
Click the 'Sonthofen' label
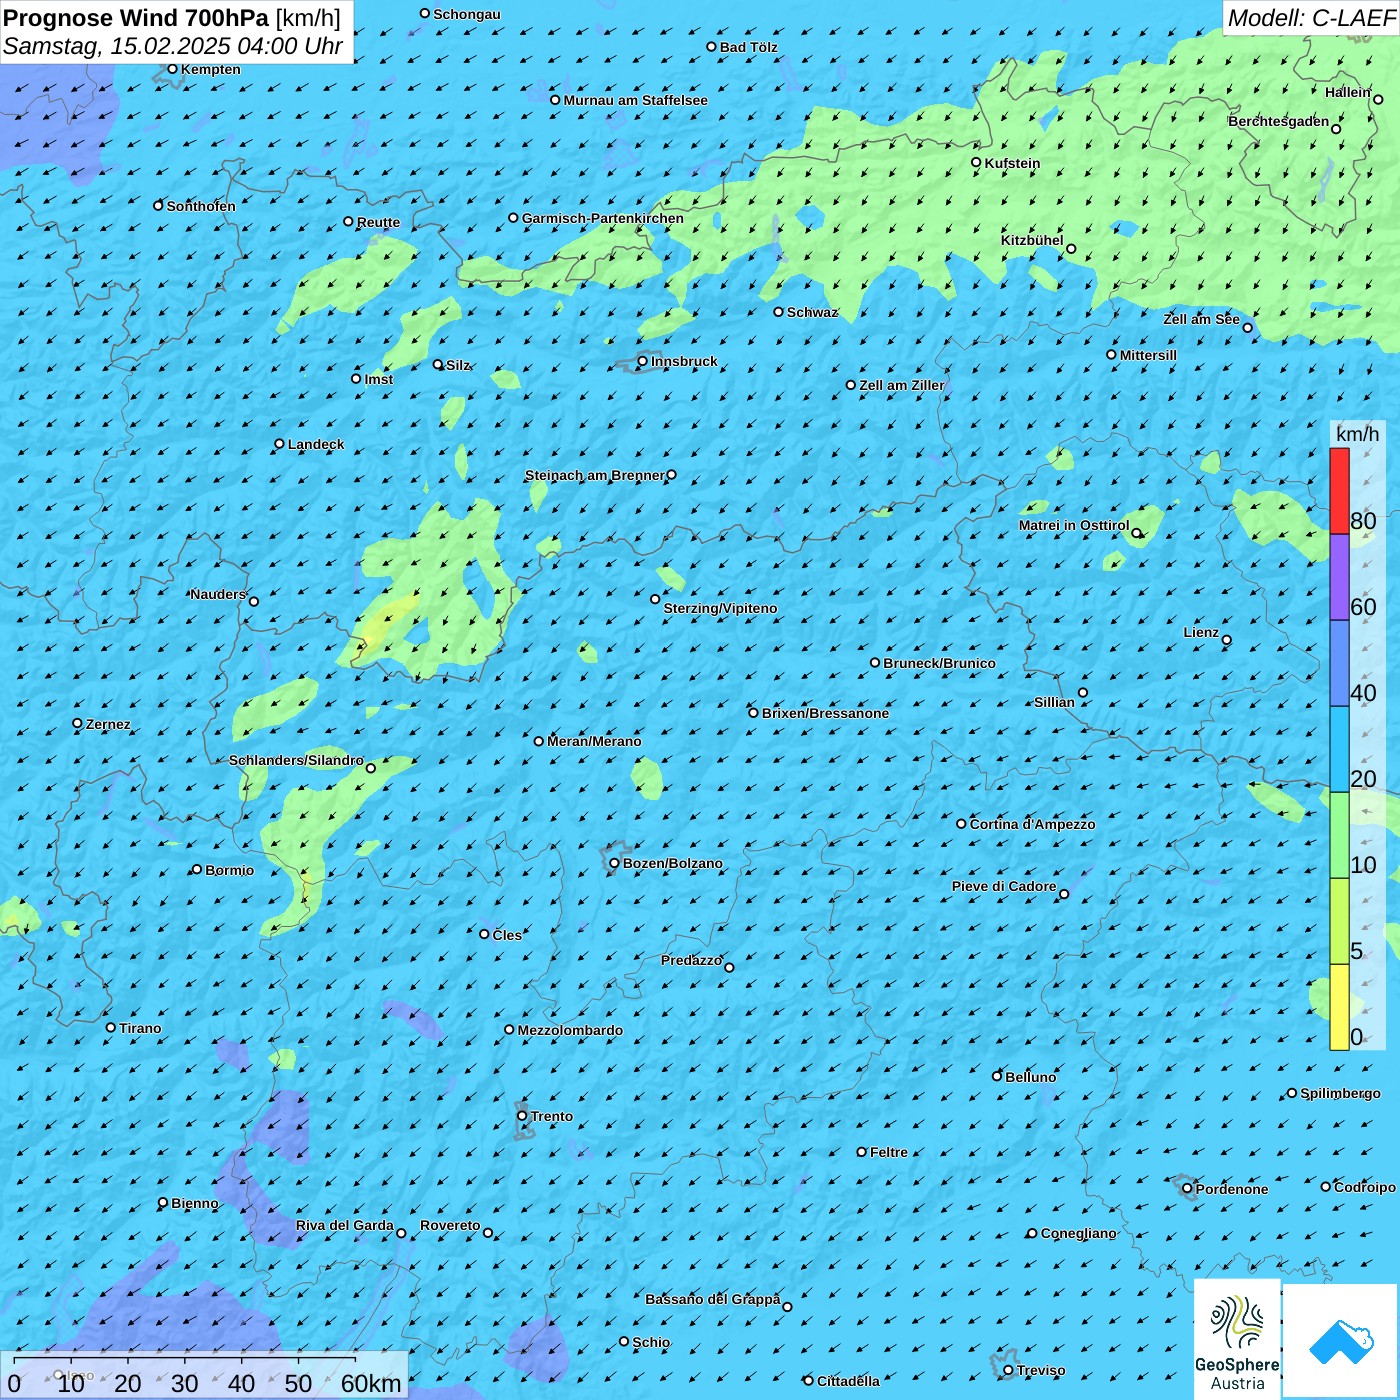201,206
